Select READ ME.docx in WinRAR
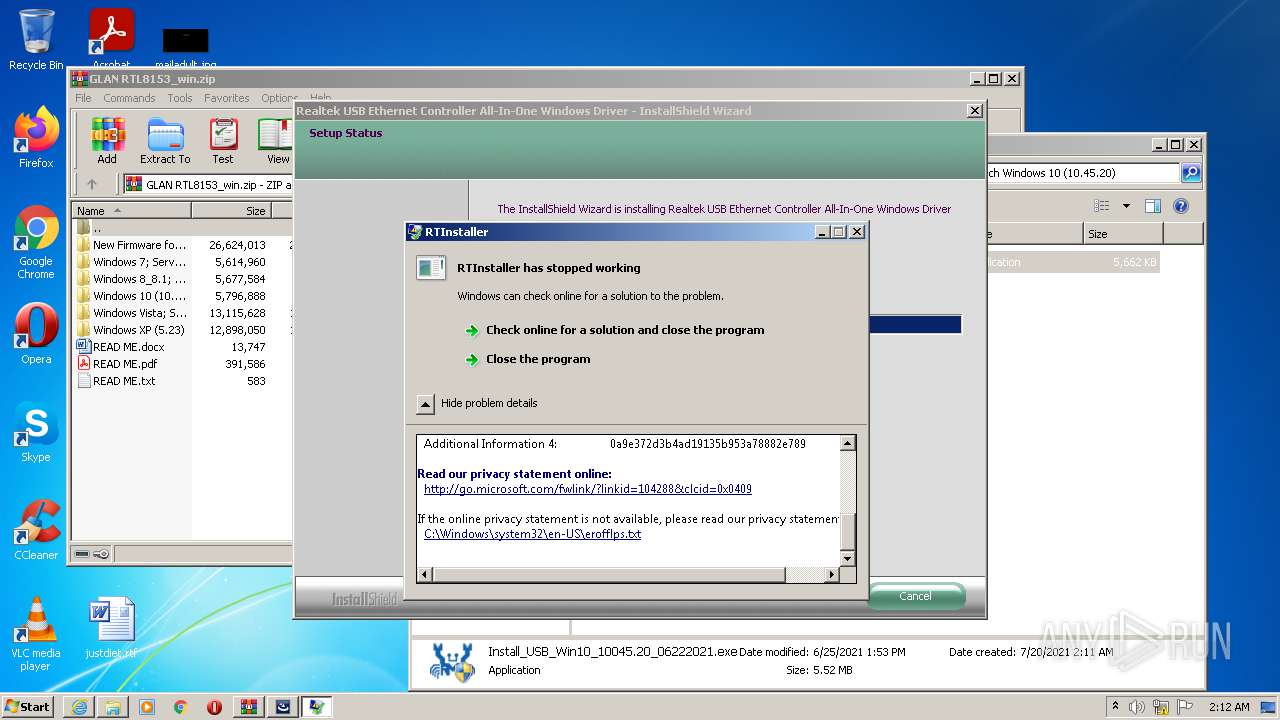The height and width of the screenshot is (720, 1280). (121, 347)
